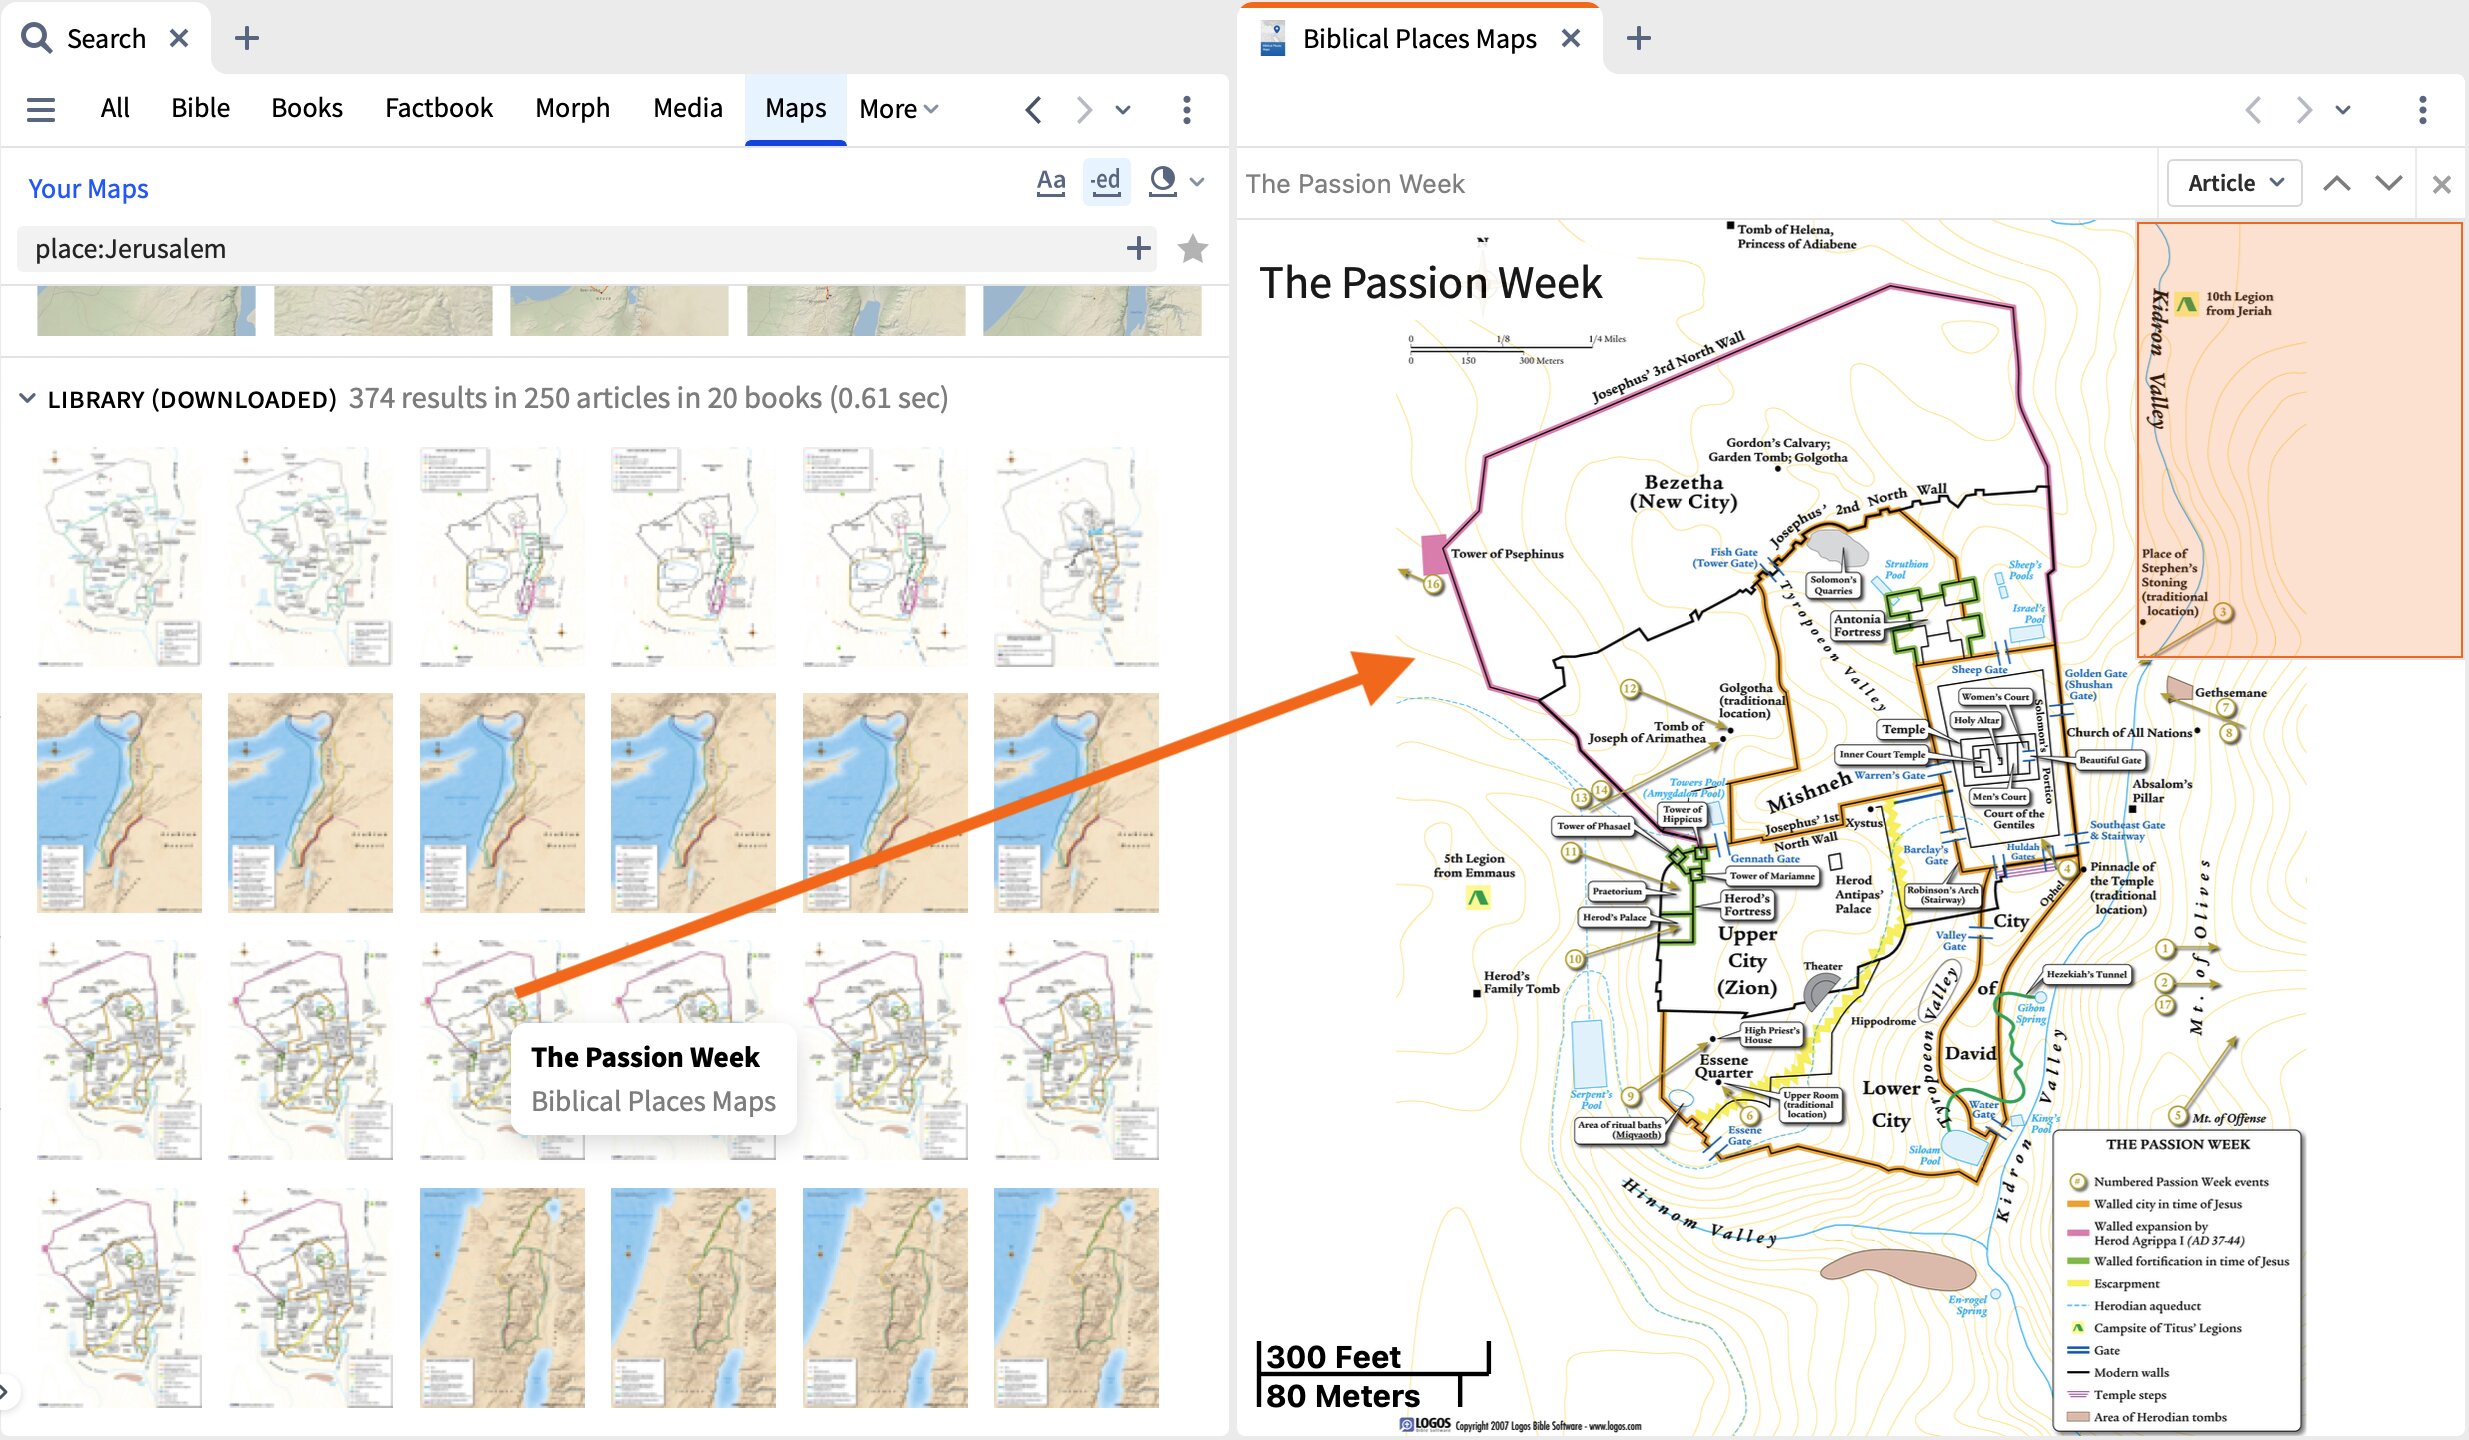Go to previous article with up chevron
Viewport: 2469px width, 1440px height.
[x=2337, y=183]
